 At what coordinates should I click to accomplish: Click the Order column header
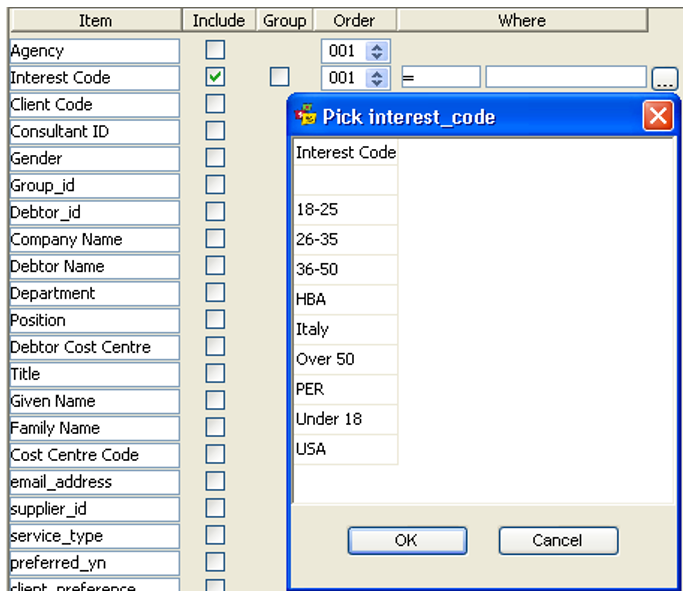(x=355, y=20)
